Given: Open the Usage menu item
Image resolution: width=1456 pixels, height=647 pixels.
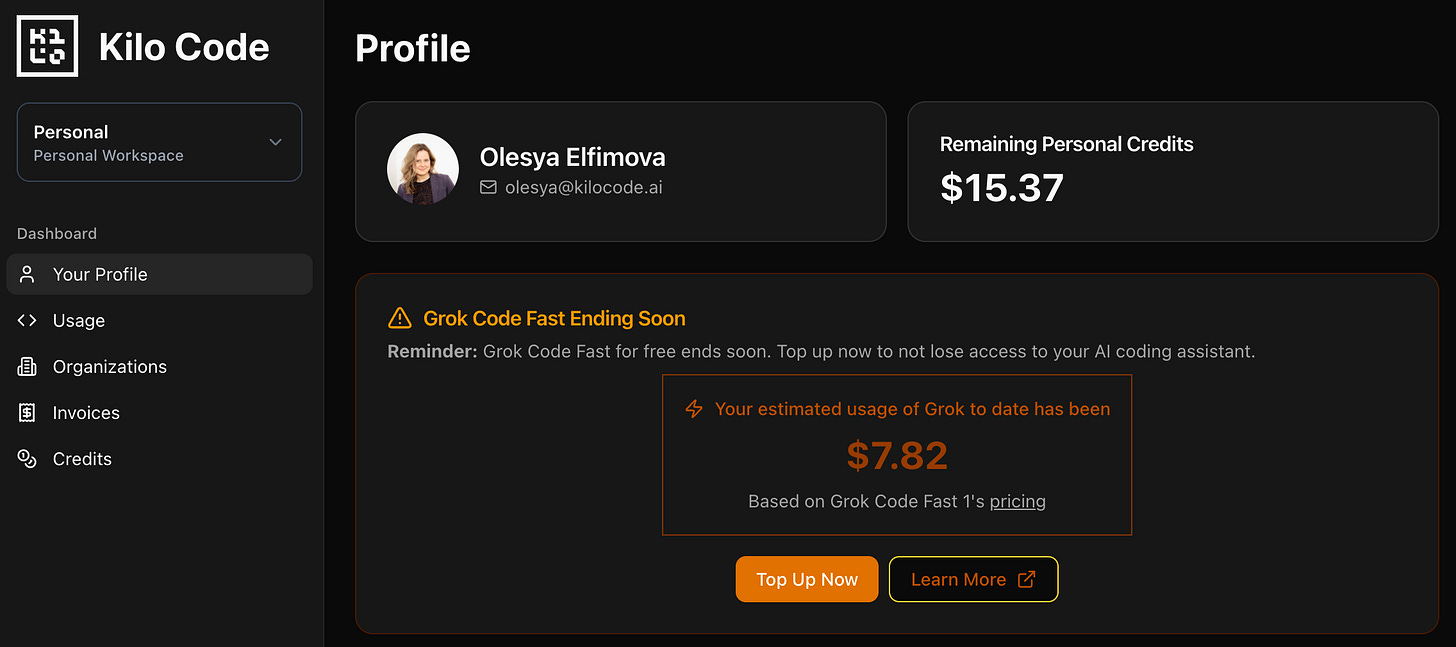Looking at the screenshot, I should (x=159, y=320).
